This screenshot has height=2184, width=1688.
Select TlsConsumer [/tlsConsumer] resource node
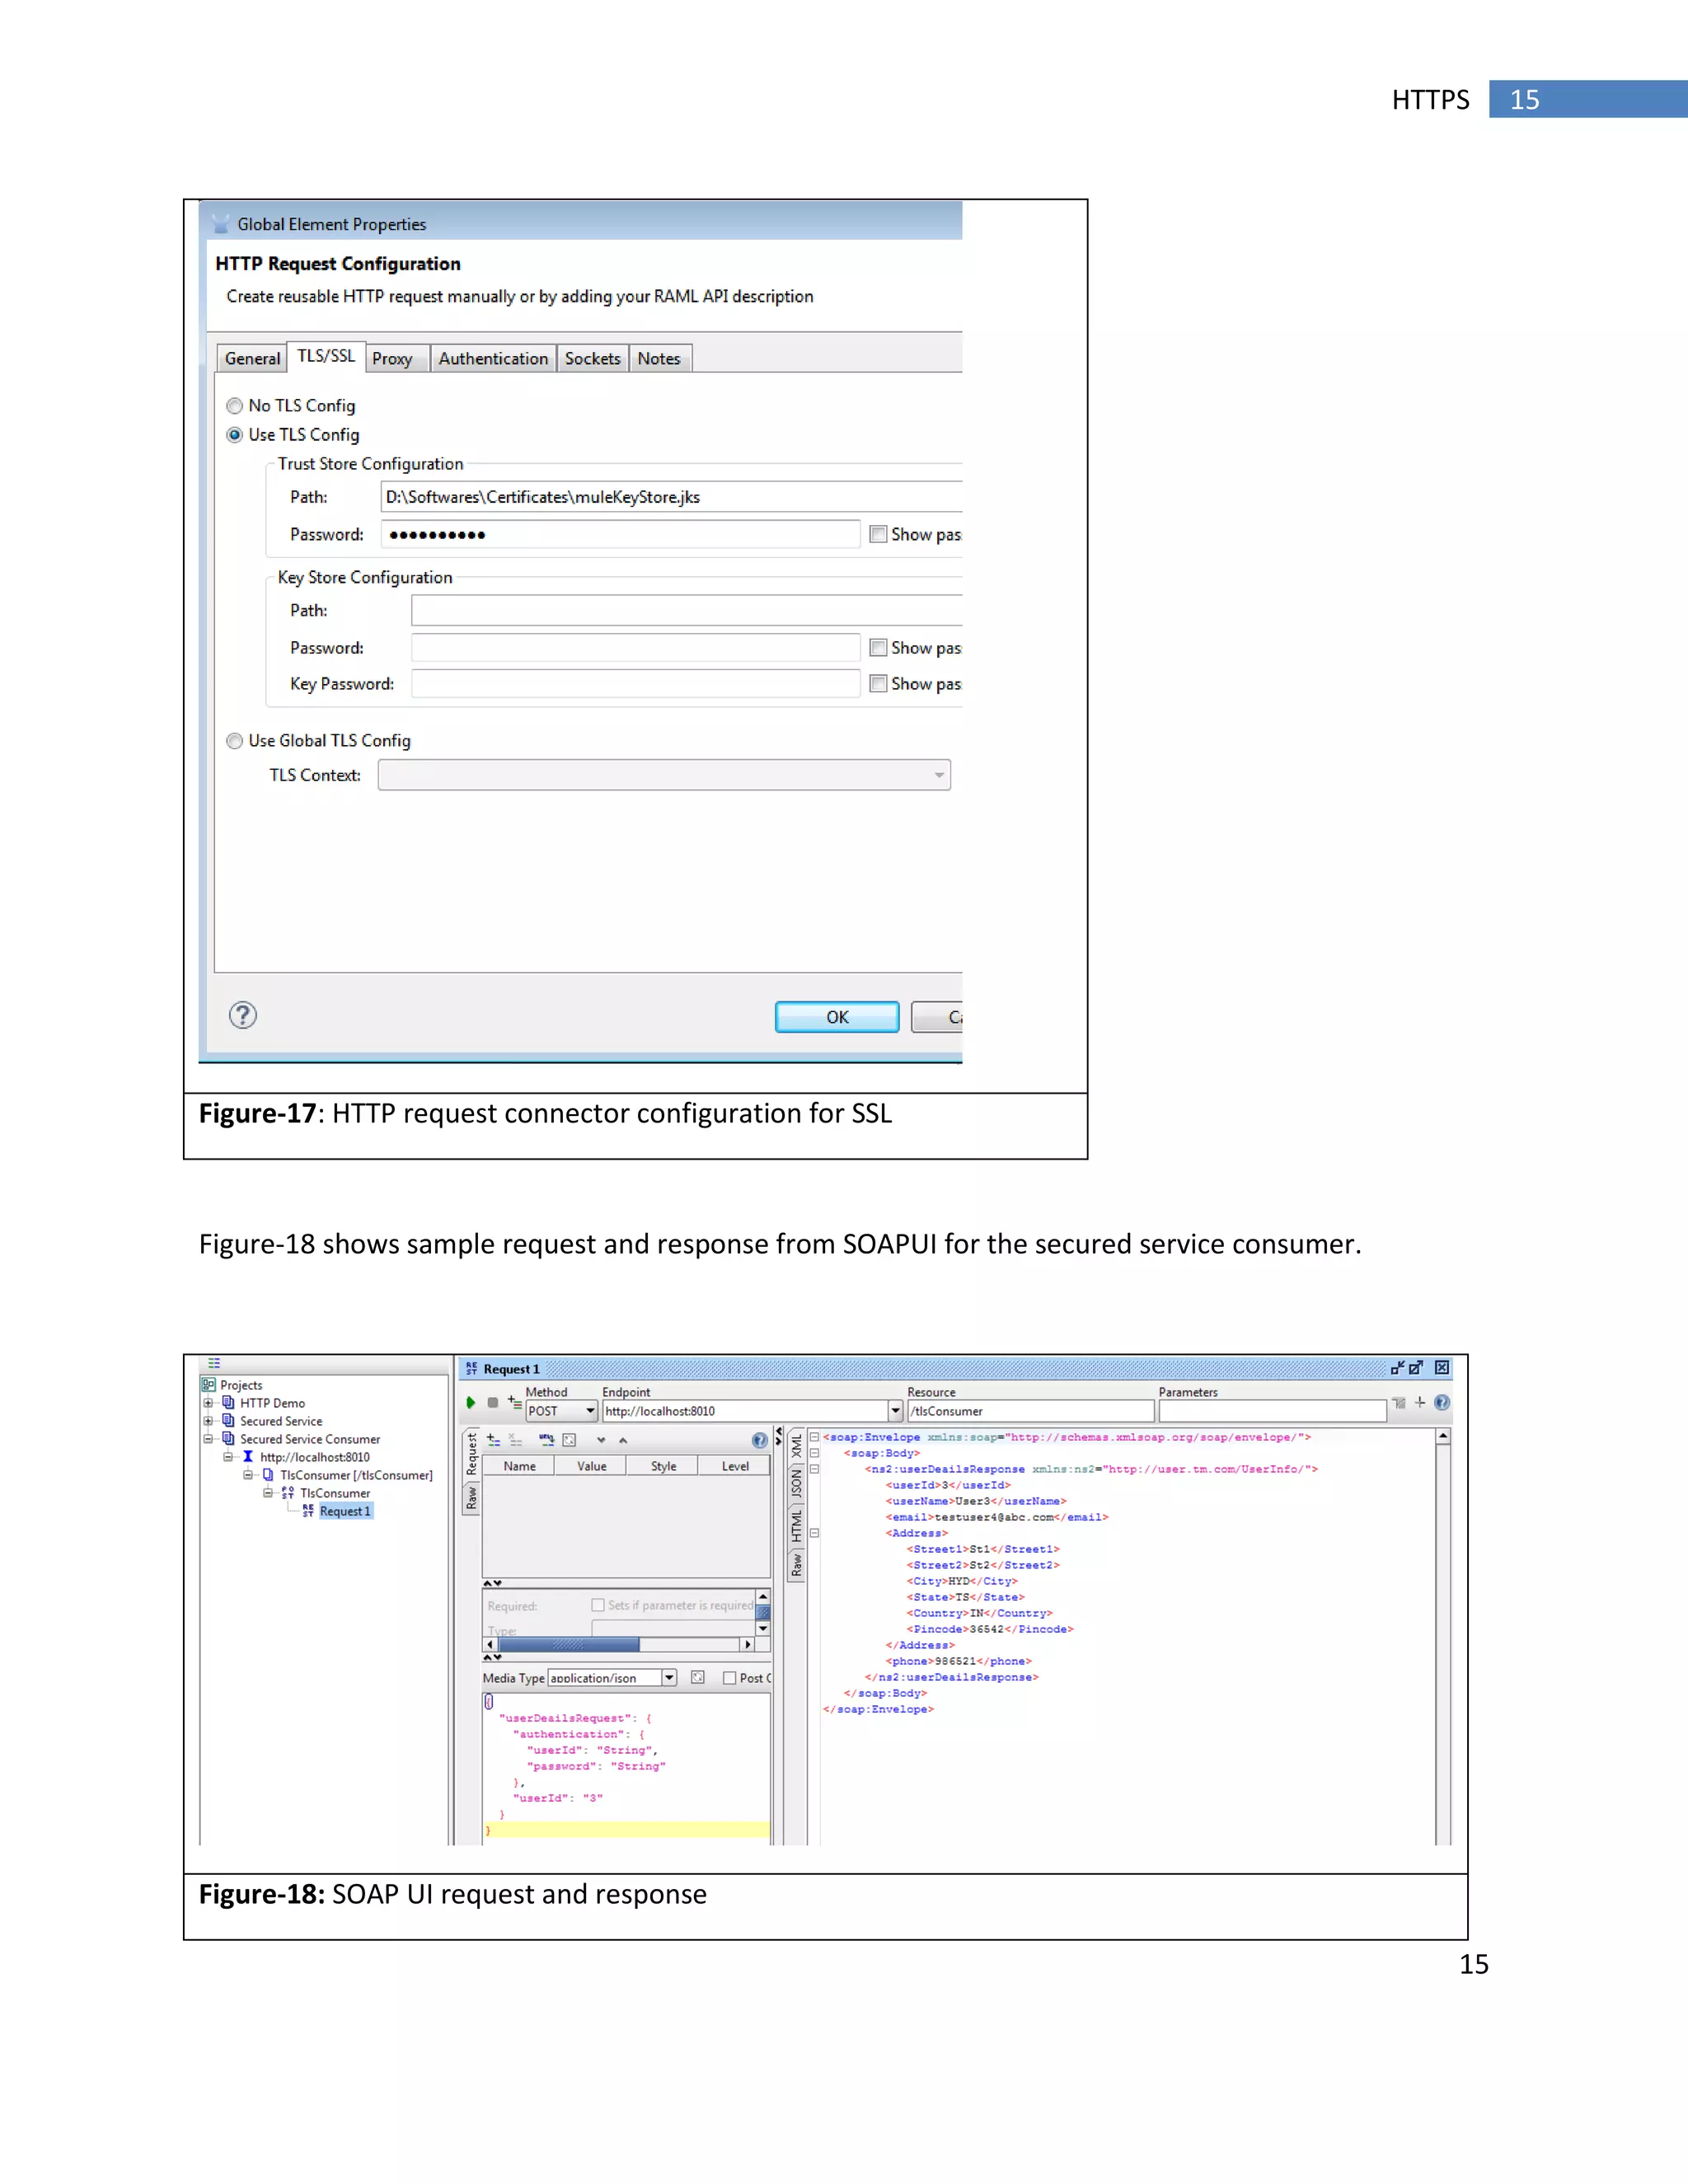[356, 1475]
